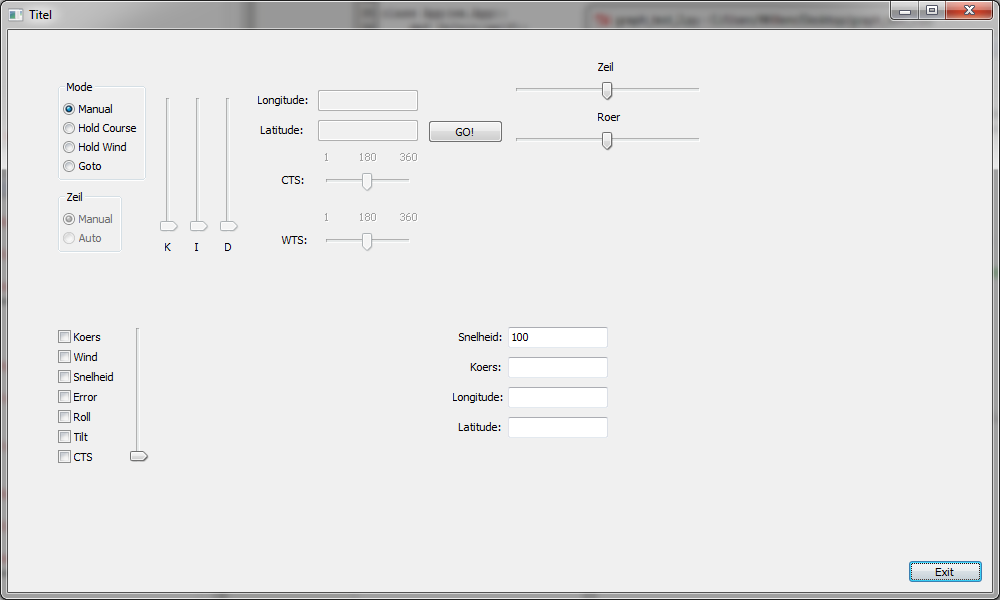
Task: Click the Roer horizontal slider handle
Action: (x=607, y=140)
